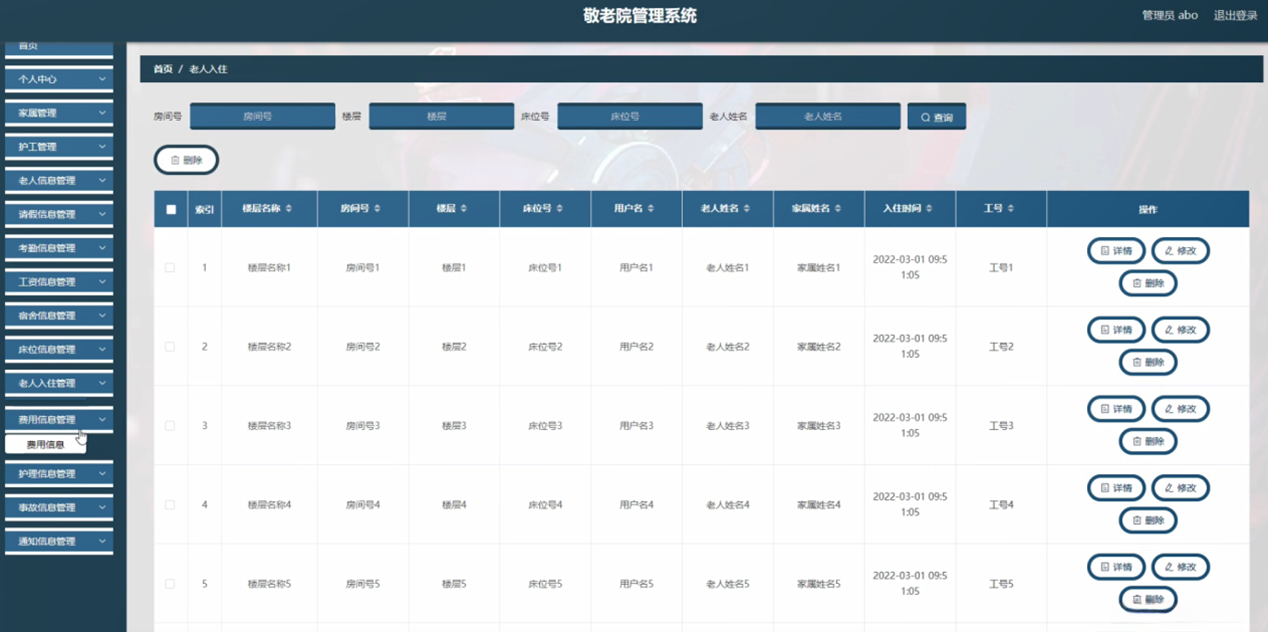This screenshot has width=1268, height=632.
Task: Expand the 请假信息管理 sidebar menu
Action: tap(59, 214)
